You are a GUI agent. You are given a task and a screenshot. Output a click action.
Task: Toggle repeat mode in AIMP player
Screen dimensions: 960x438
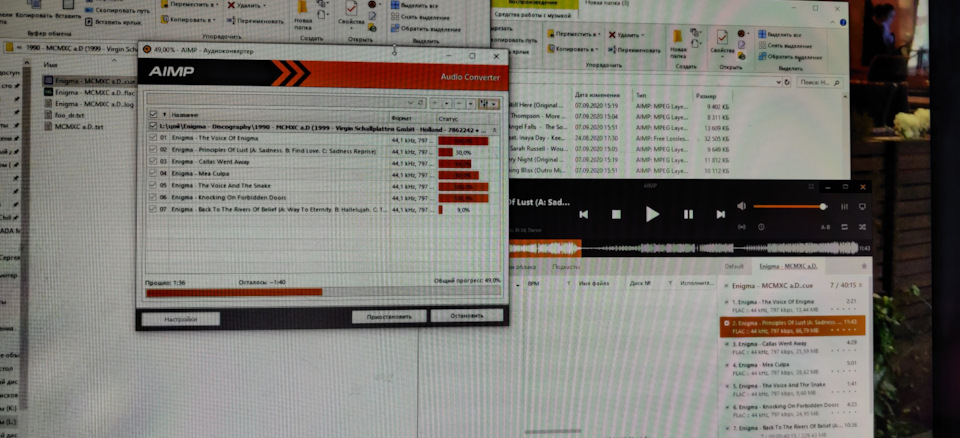844,227
